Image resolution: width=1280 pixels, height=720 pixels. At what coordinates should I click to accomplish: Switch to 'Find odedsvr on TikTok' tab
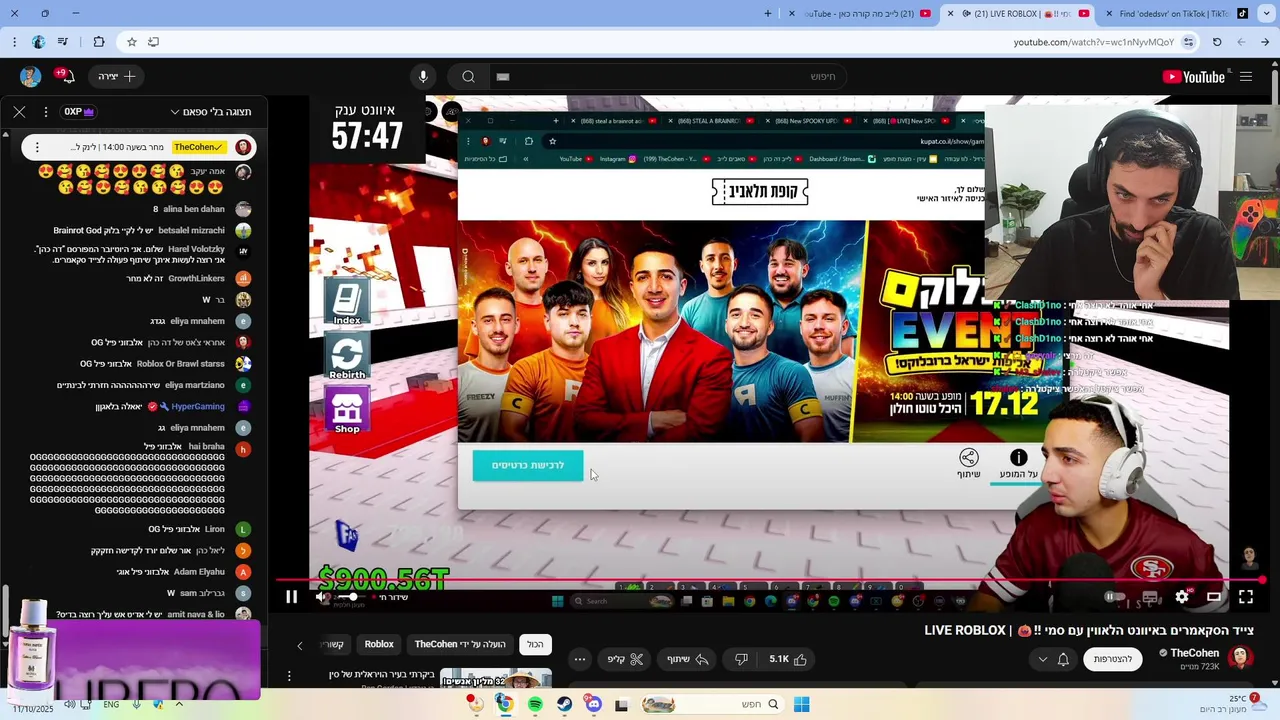[1178, 14]
